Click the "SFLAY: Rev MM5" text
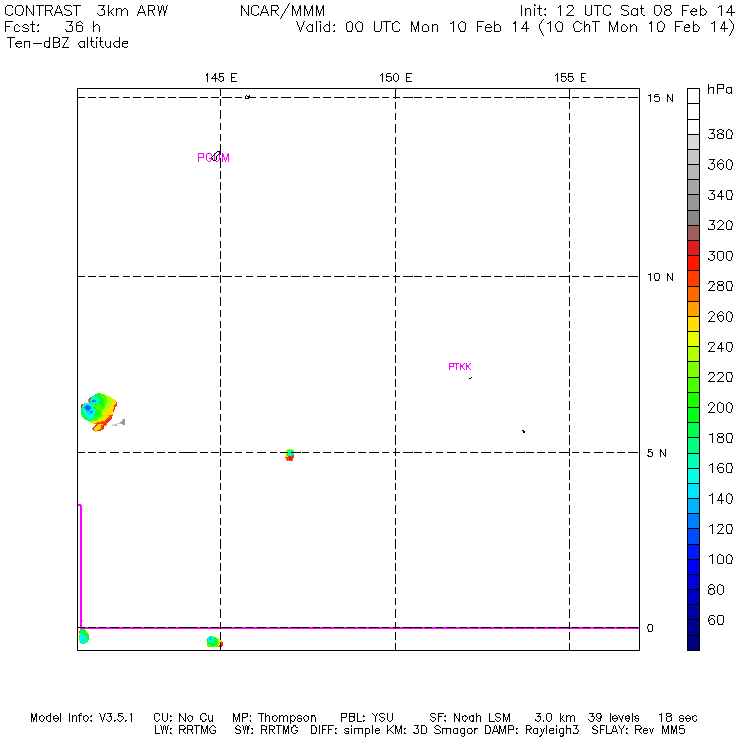 point(638,730)
